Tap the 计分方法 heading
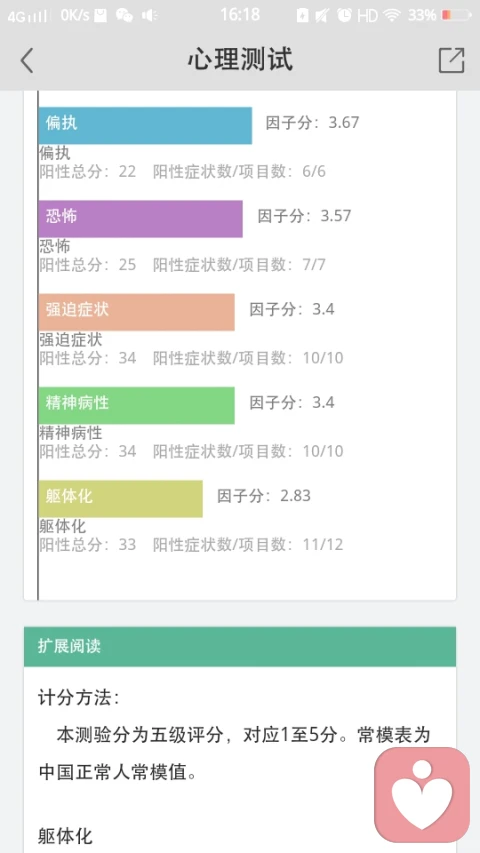The height and width of the screenshot is (853, 480). (78, 699)
